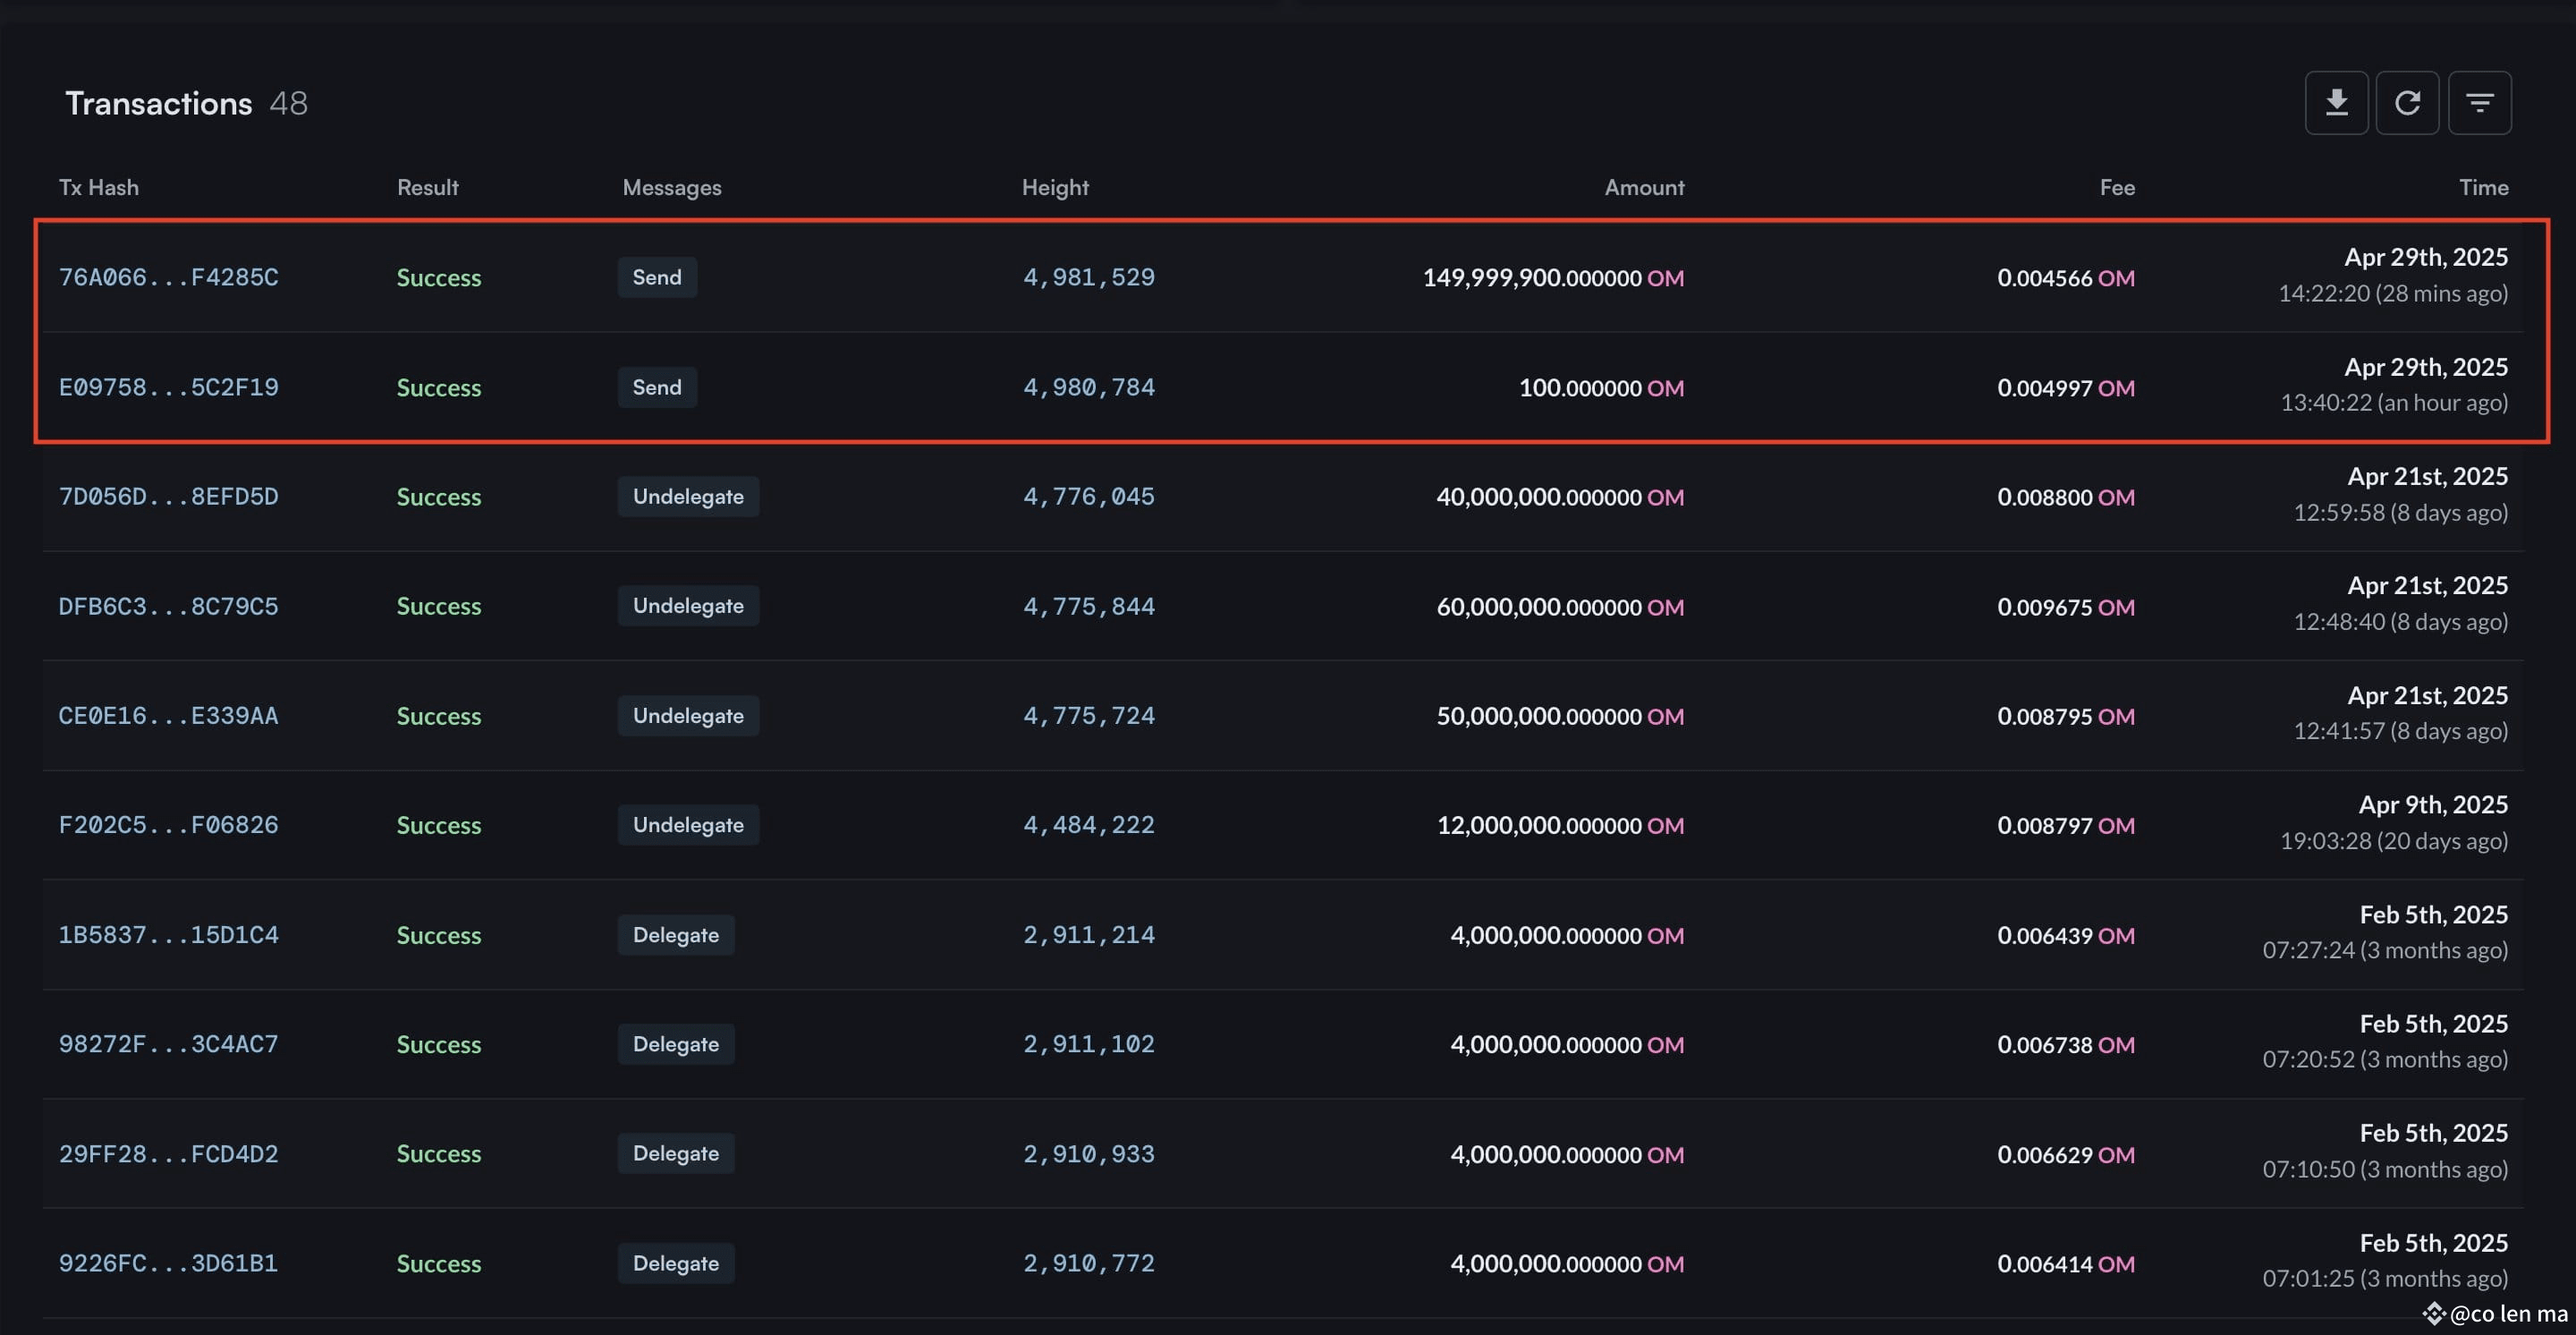Open transaction hash 7D056D...8EFD5D
Viewport: 2576px width, 1335px height.
pyautogui.click(x=168, y=496)
